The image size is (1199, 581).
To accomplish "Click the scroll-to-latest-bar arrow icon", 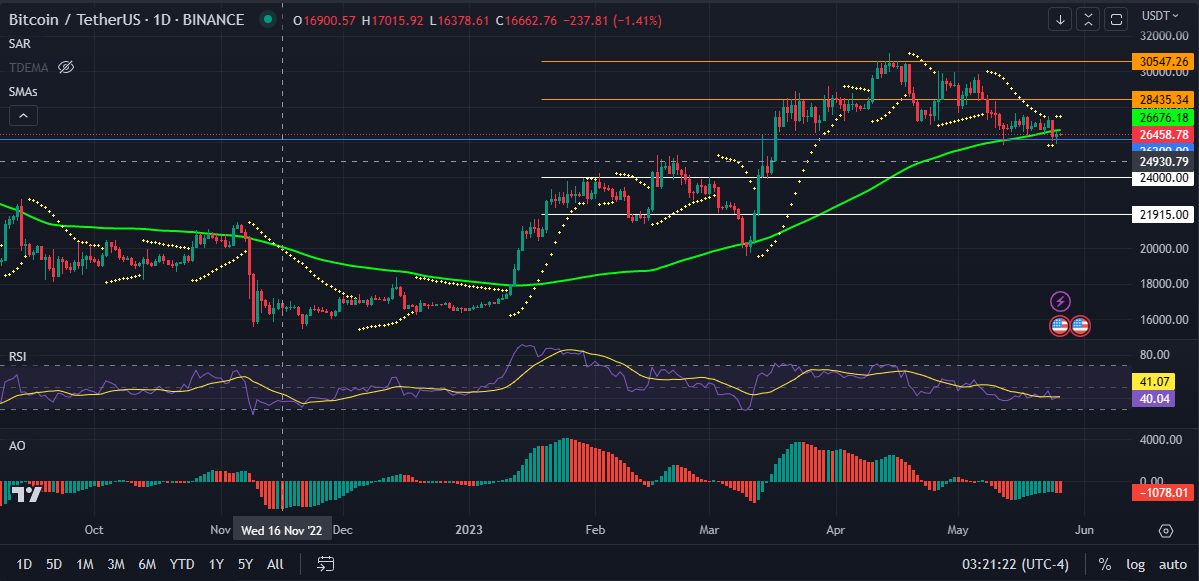I will 1060,19.
